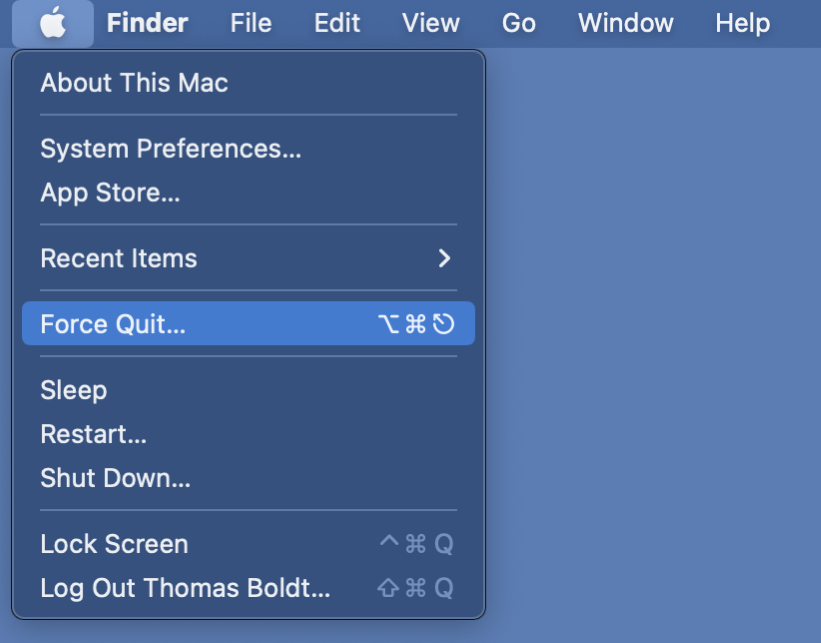Open the Finder menu
Viewport: 821px width, 643px height.
coord(147,23)
